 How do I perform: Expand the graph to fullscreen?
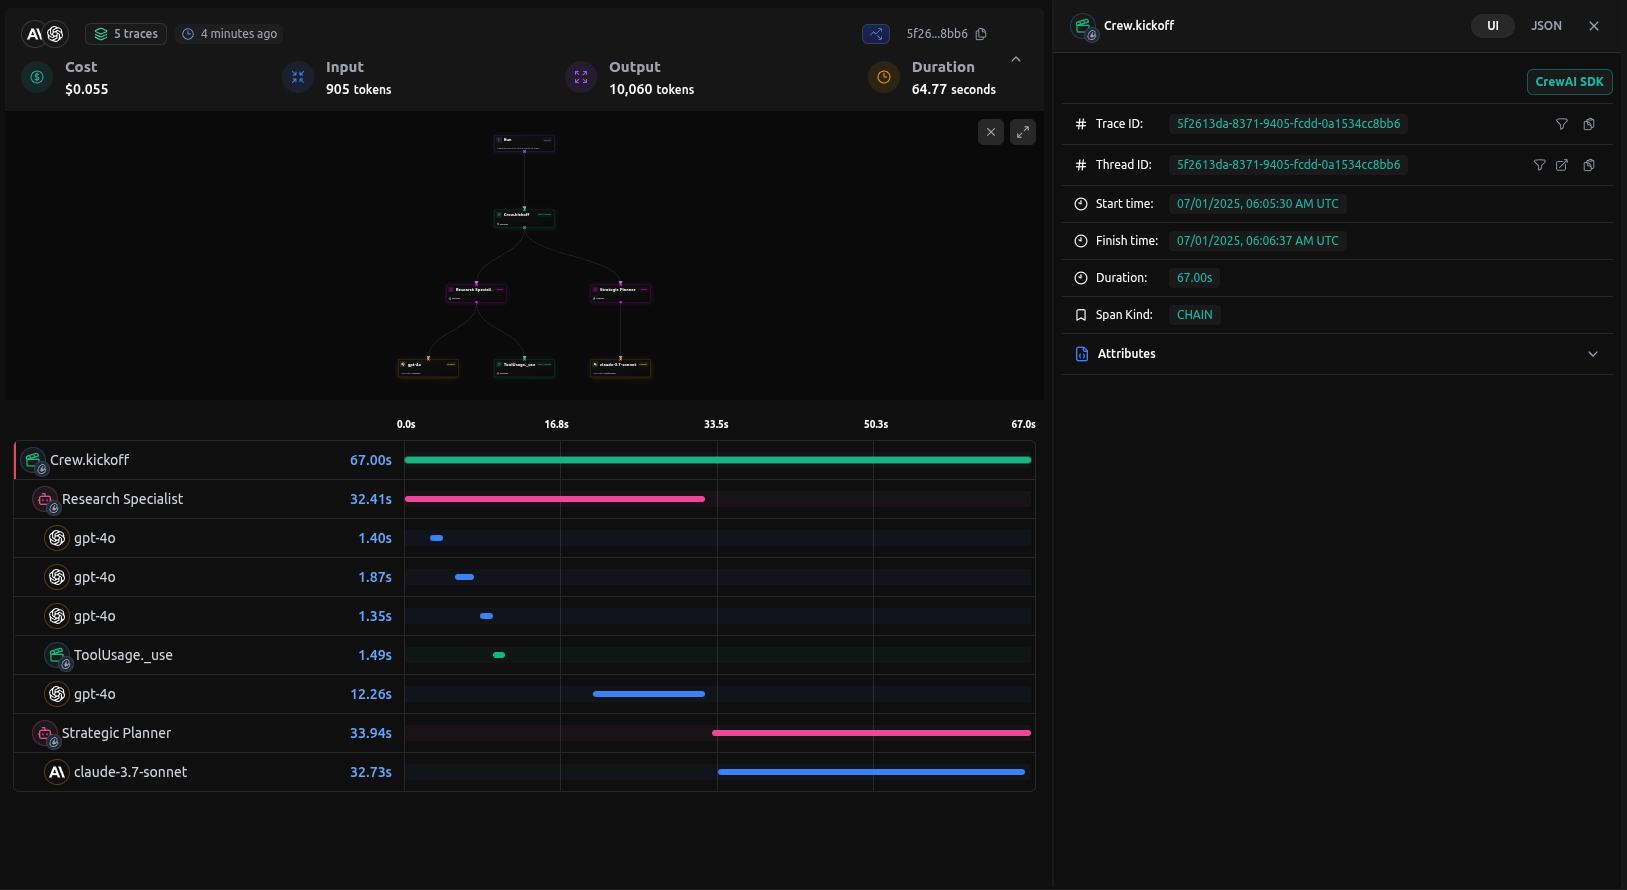[x=1022, y=132]
